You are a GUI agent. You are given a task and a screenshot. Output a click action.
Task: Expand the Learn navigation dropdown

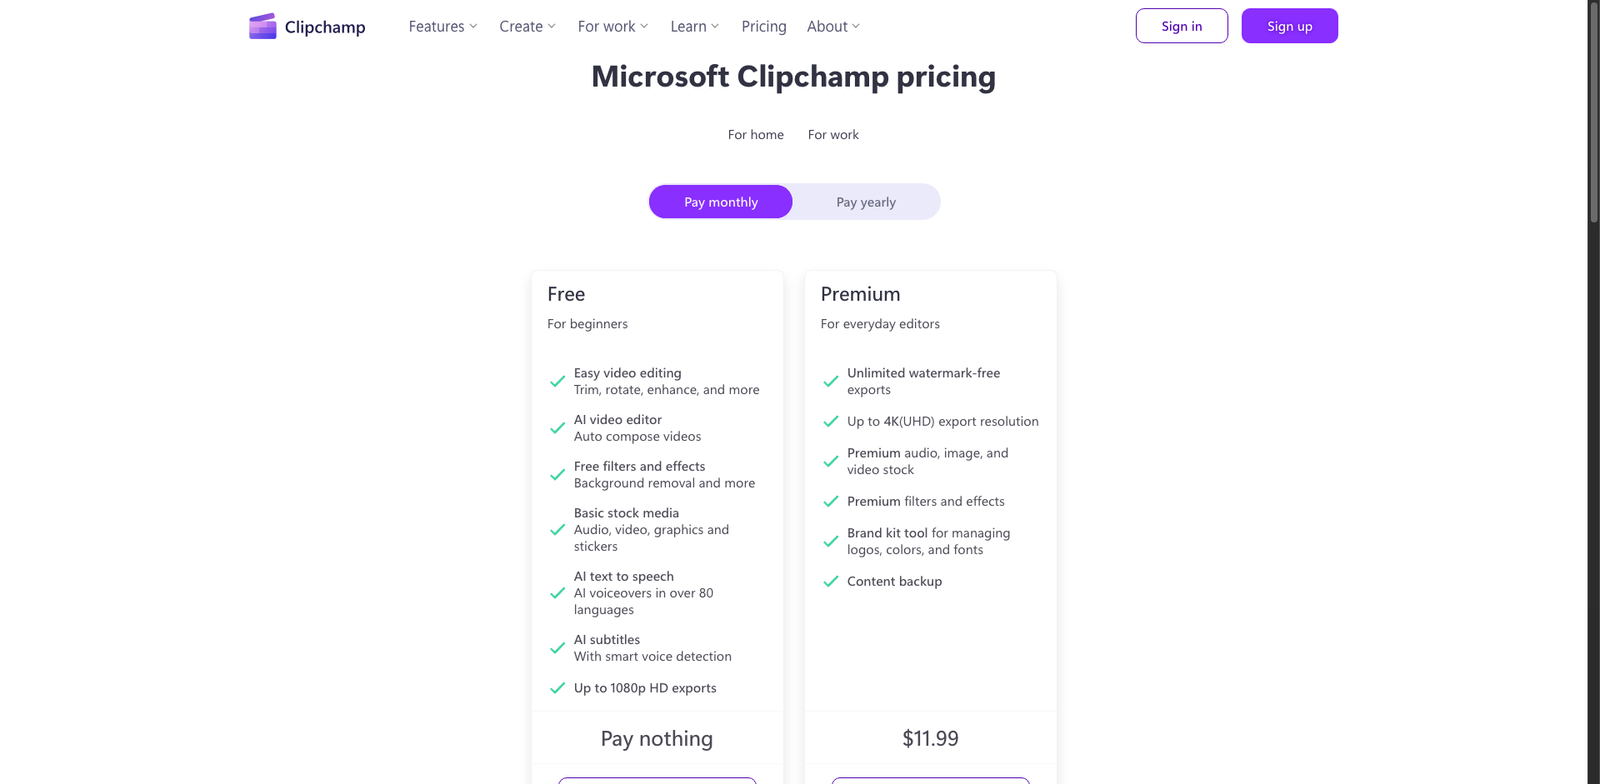pyautogui.click(x=694, y=26)
